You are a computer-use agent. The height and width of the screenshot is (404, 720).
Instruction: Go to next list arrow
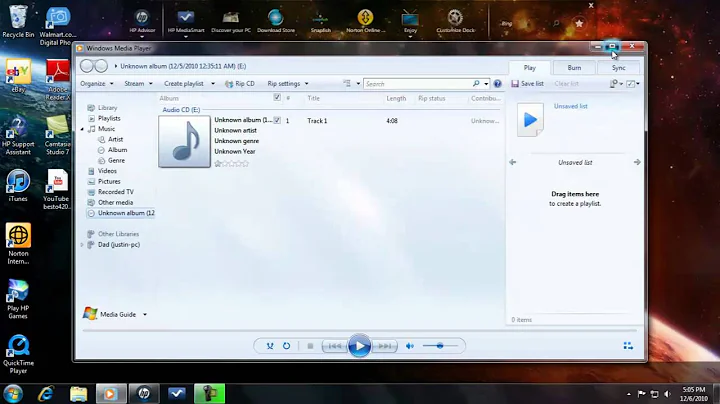point(637,162)
